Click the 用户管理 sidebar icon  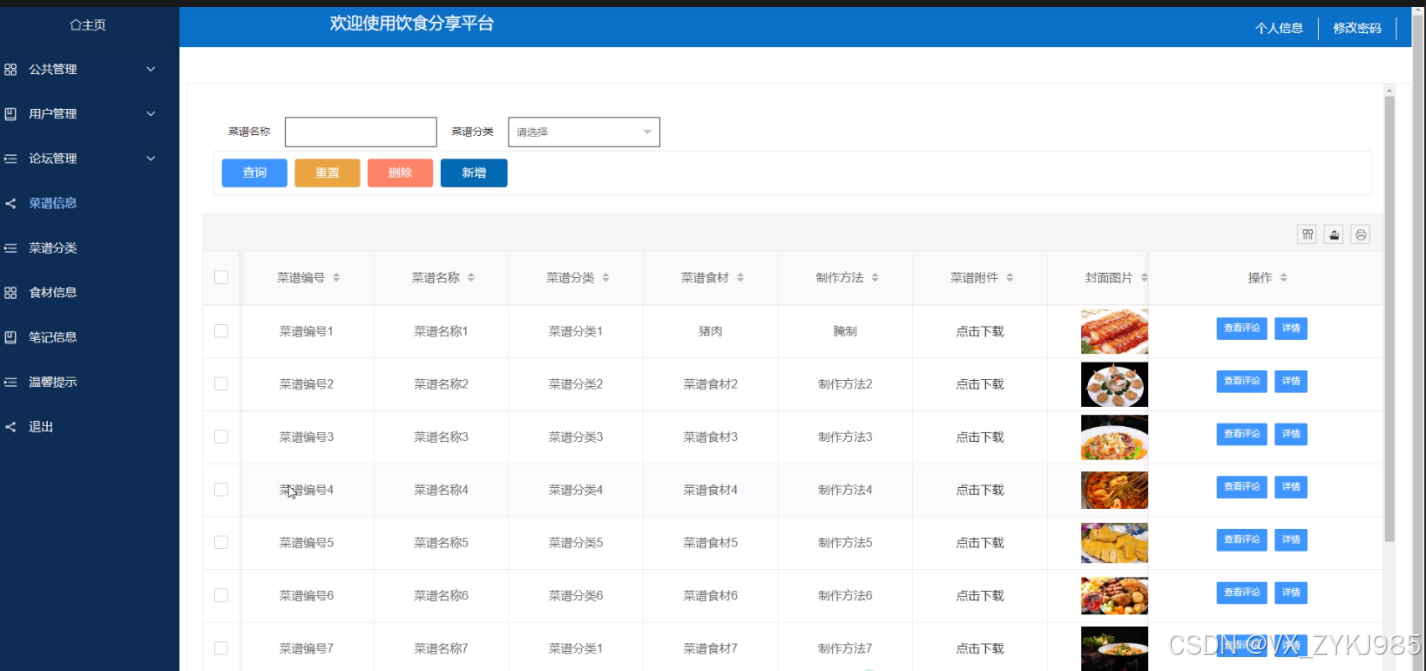(x=10, y=114)
